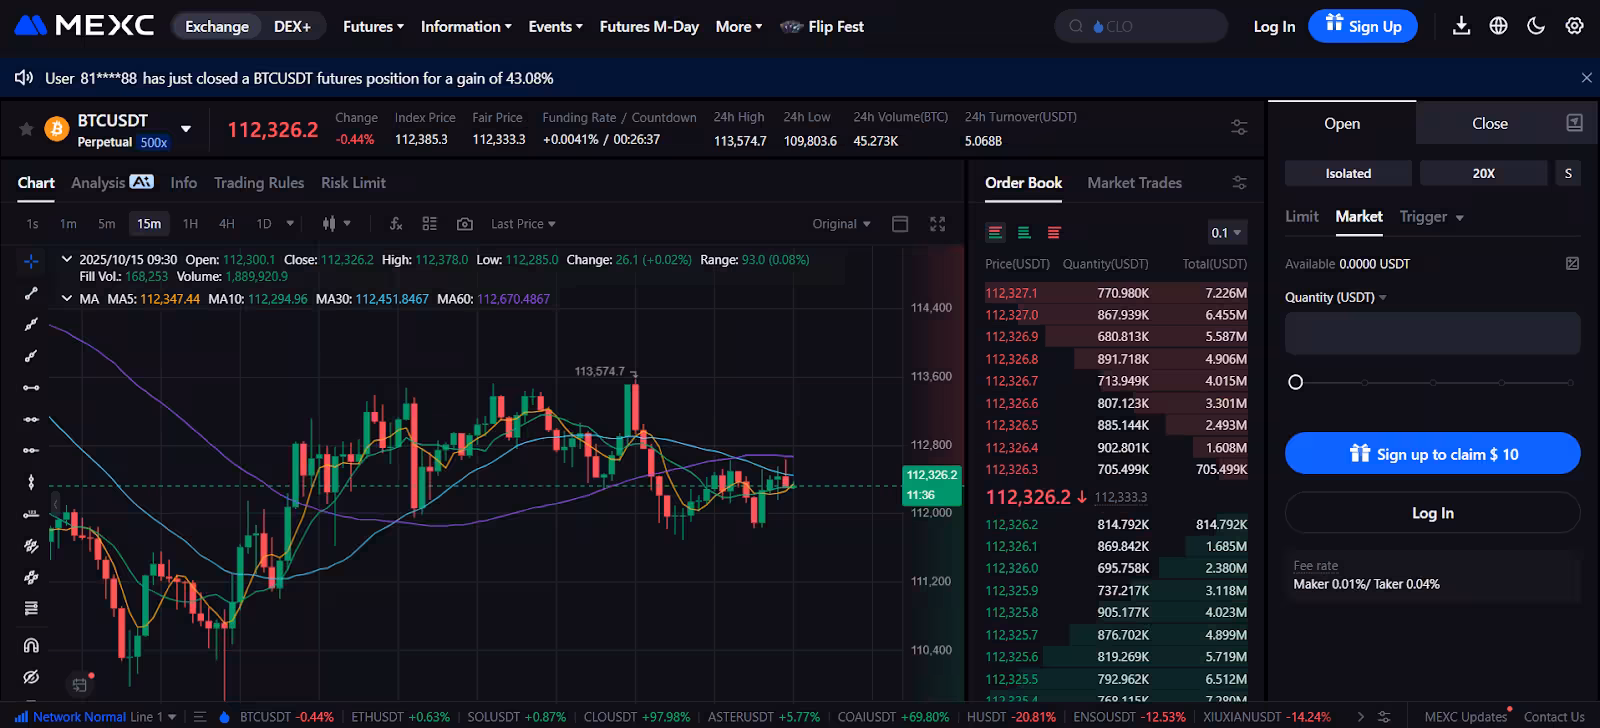Click the quantity slider handle

point(1295,382)
